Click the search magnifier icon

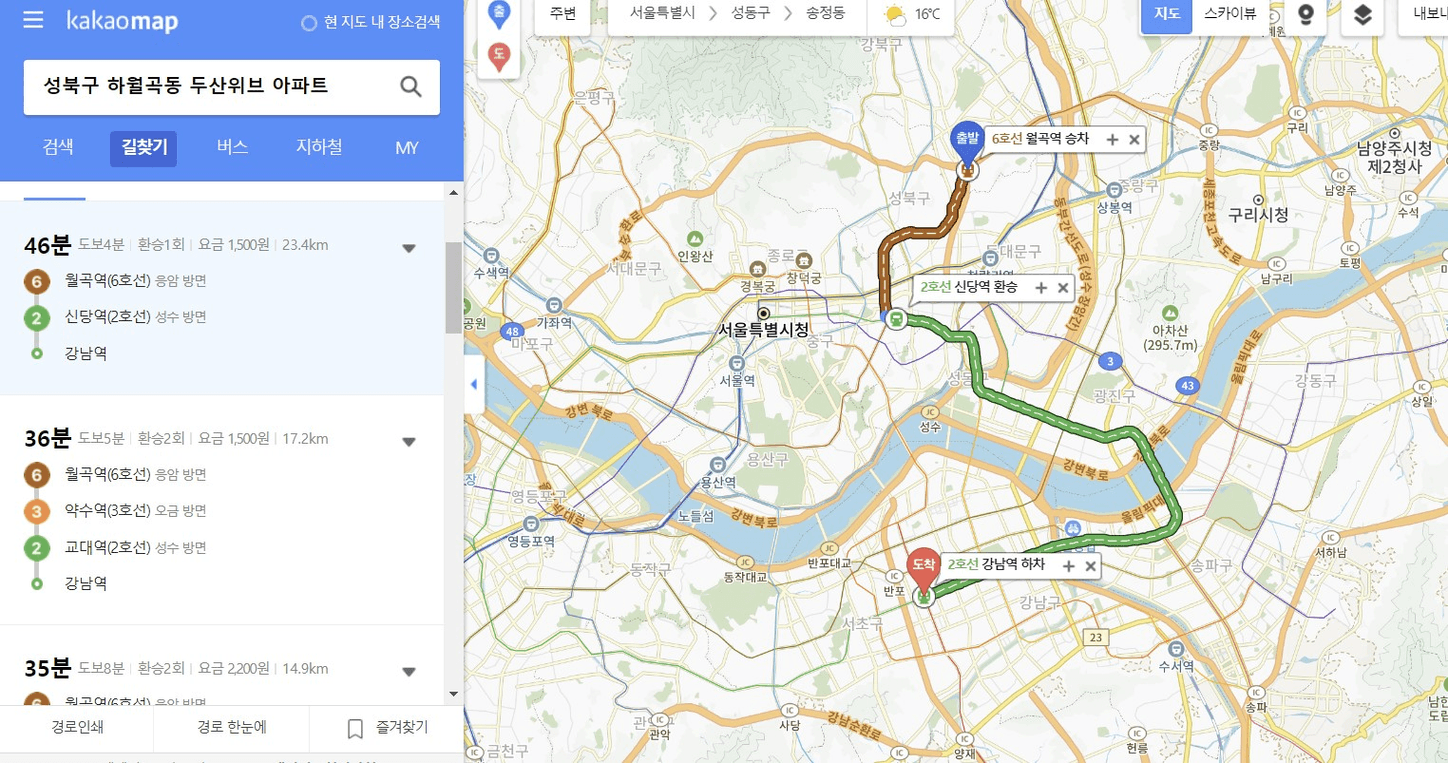pos(410,87)
